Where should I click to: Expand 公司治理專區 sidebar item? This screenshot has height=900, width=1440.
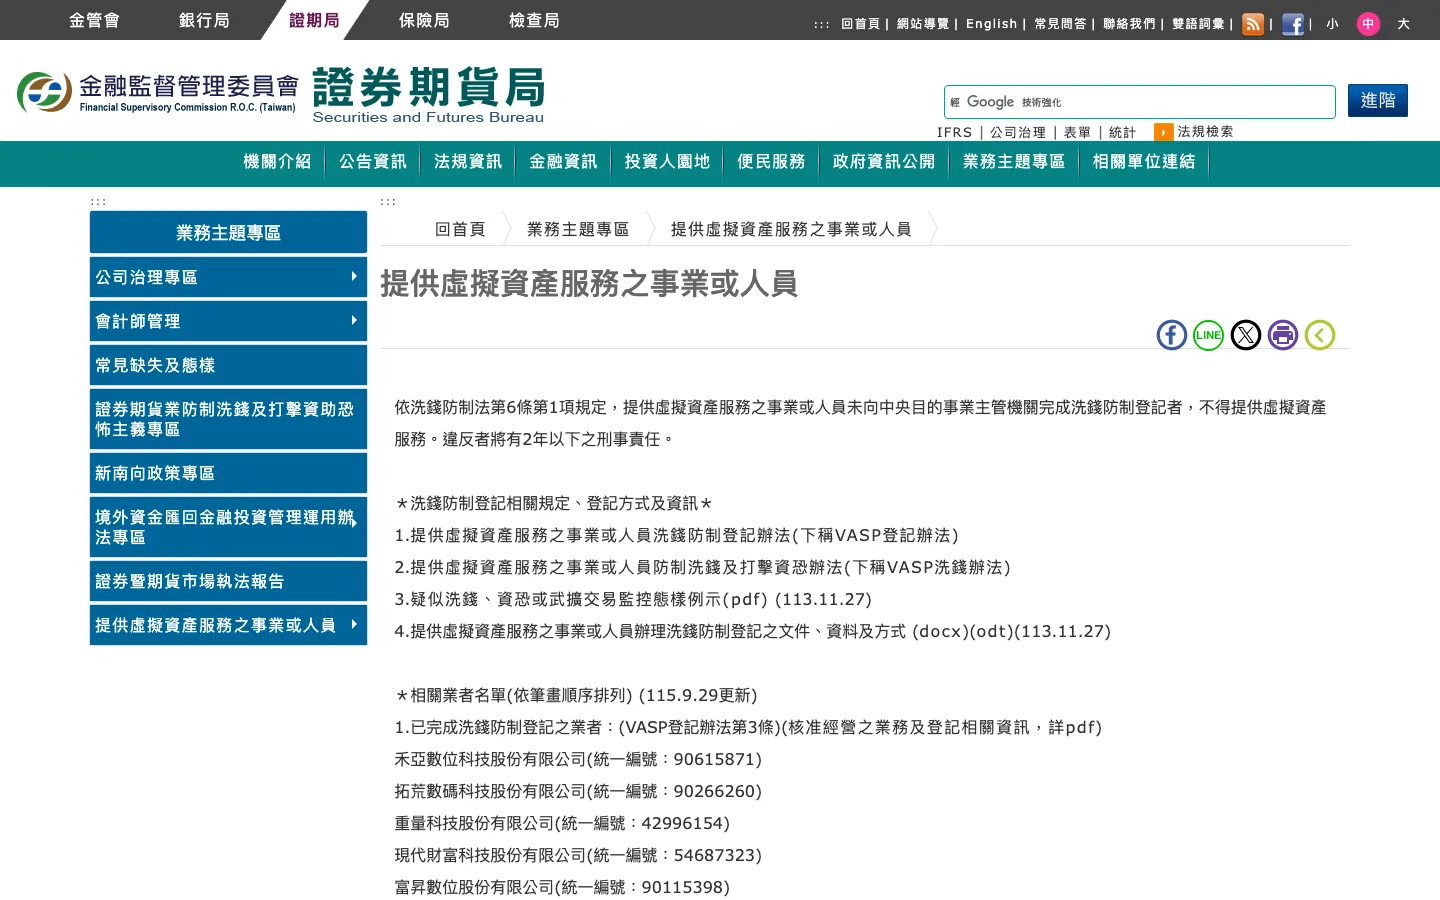[x=228, y=277]
